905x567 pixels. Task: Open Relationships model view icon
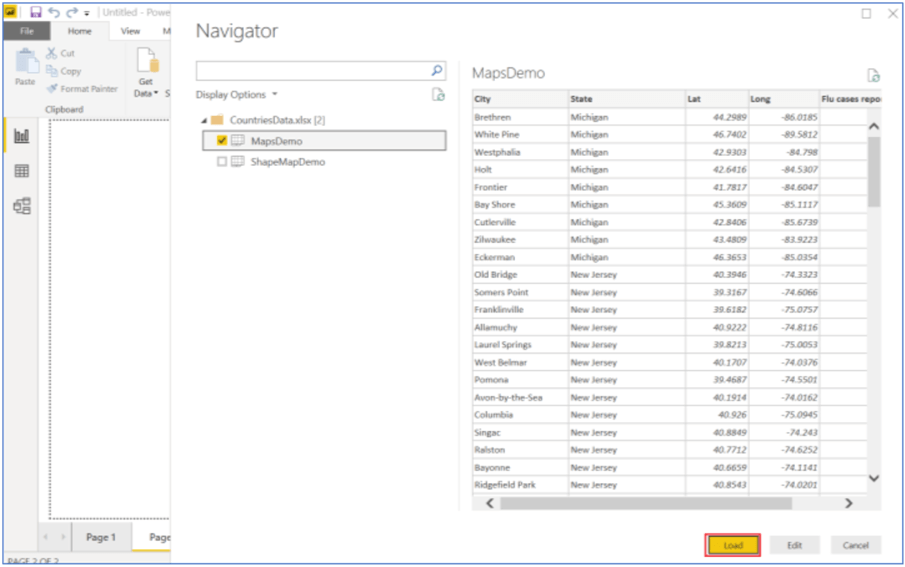click(22, 206)
